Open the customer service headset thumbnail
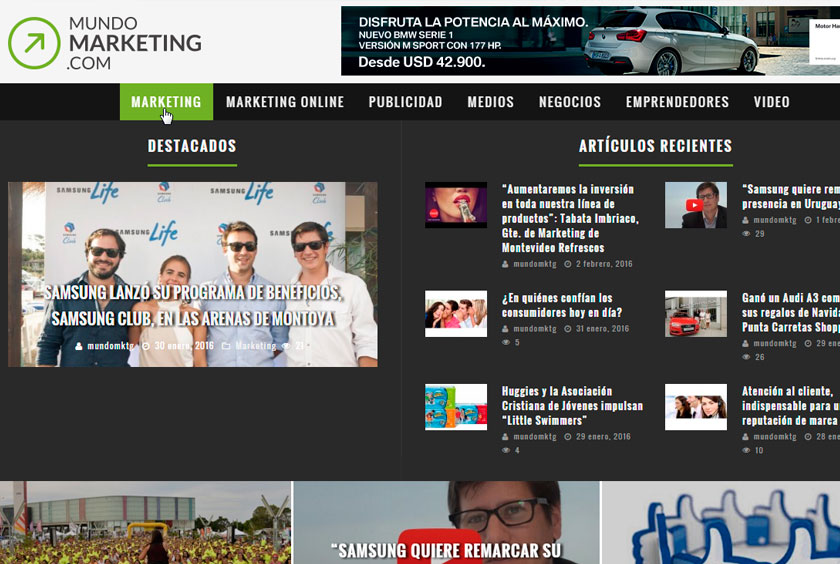 coord(696,407)
